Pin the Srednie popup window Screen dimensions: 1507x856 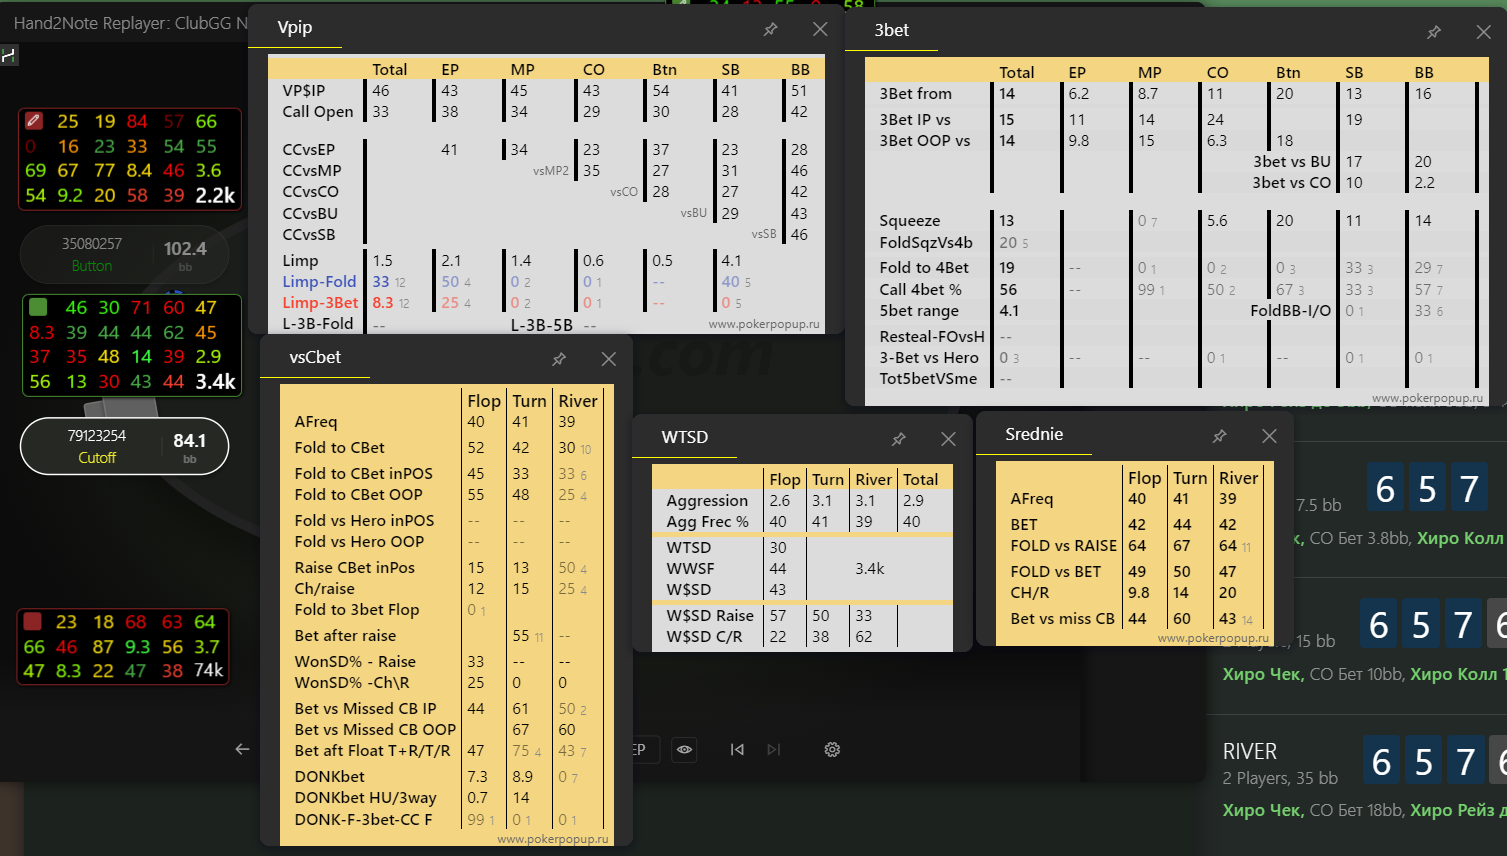tap(1220, 436)
